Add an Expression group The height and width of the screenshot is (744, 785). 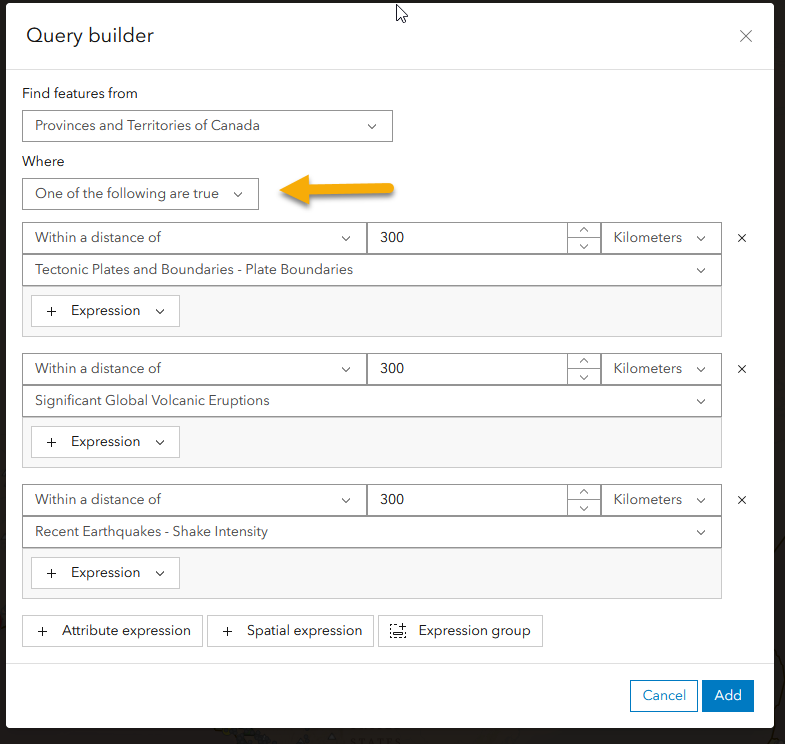[460, 631]
